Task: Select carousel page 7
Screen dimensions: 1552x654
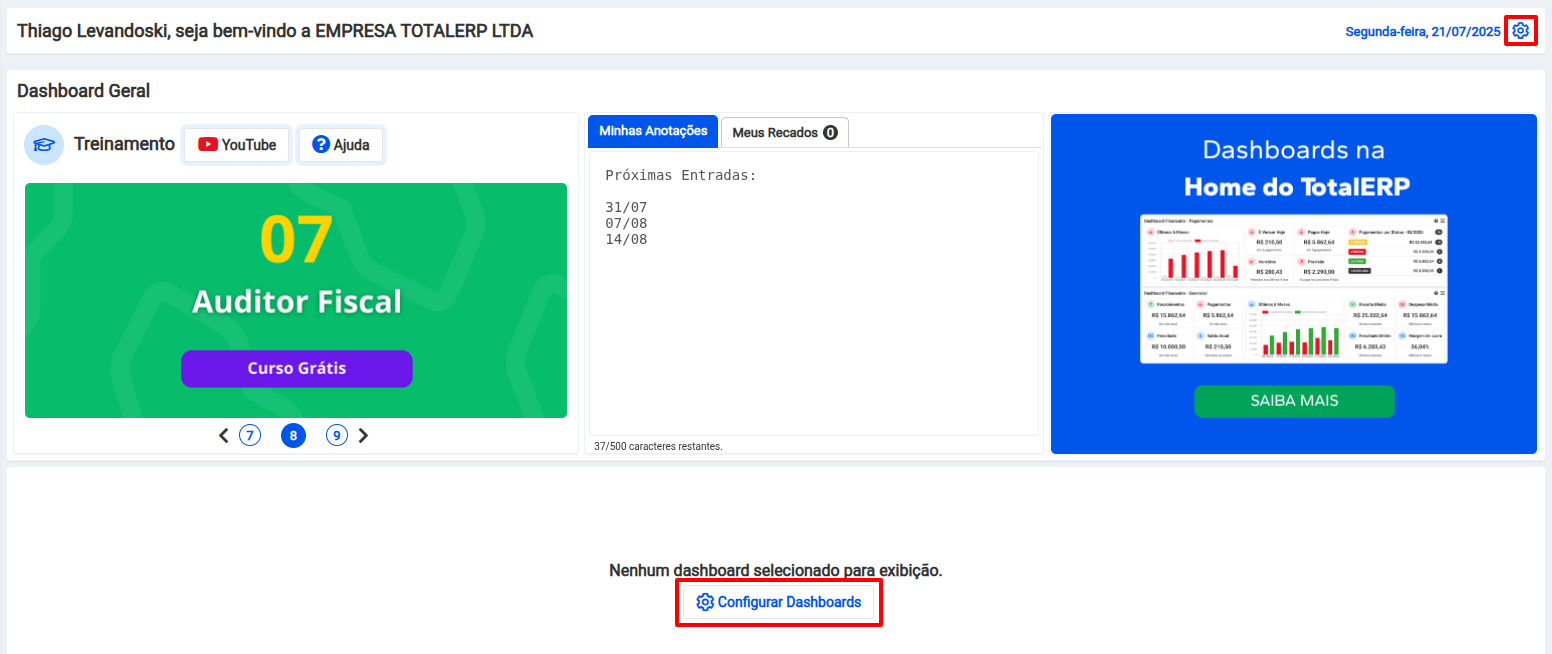Action: [x=250, y=435]
